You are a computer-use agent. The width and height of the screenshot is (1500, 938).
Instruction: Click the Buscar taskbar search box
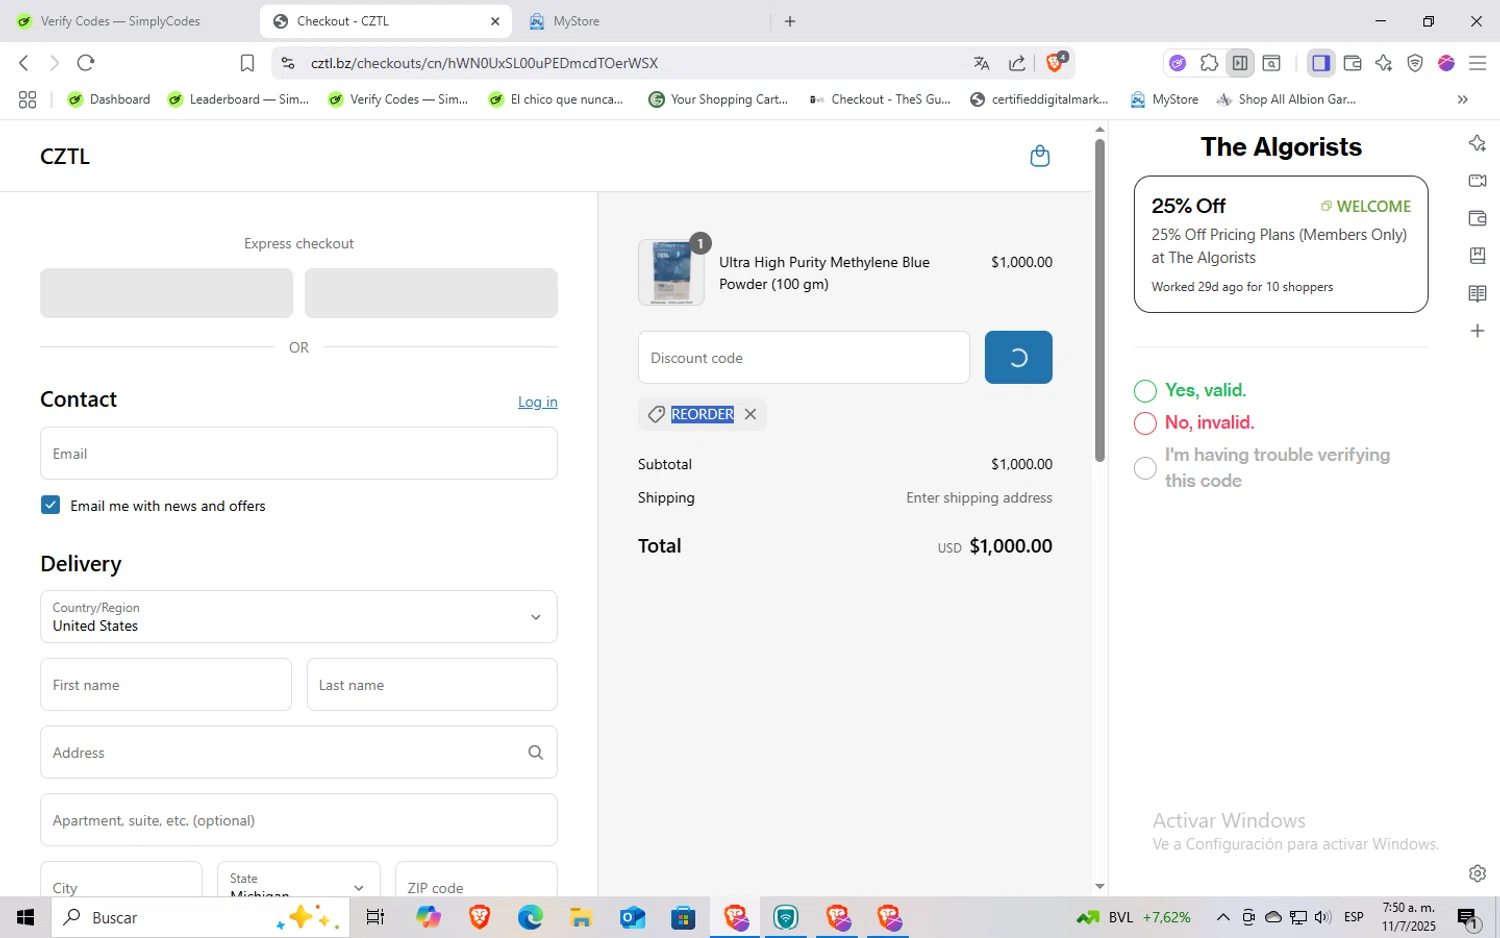click(x=201, y=917)
